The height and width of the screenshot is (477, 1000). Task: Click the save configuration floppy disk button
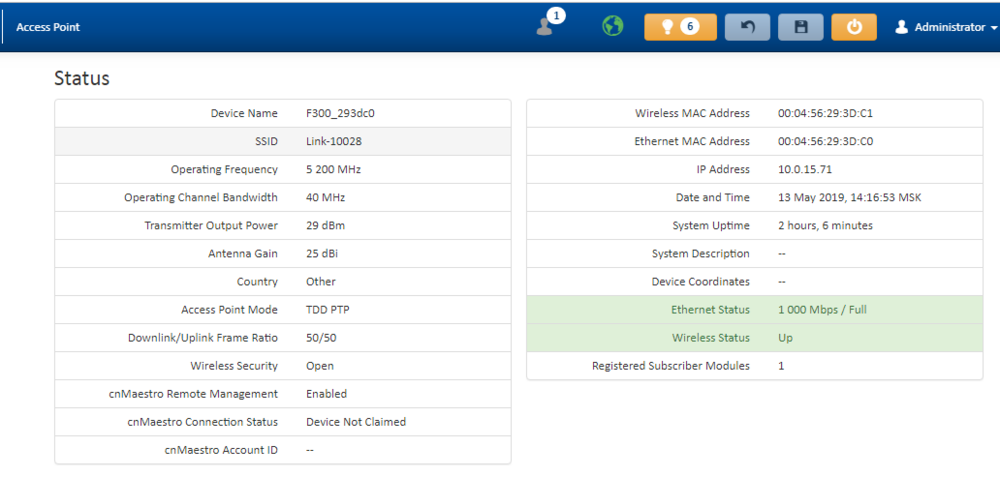pyautogui.click(x=801, y=27)
